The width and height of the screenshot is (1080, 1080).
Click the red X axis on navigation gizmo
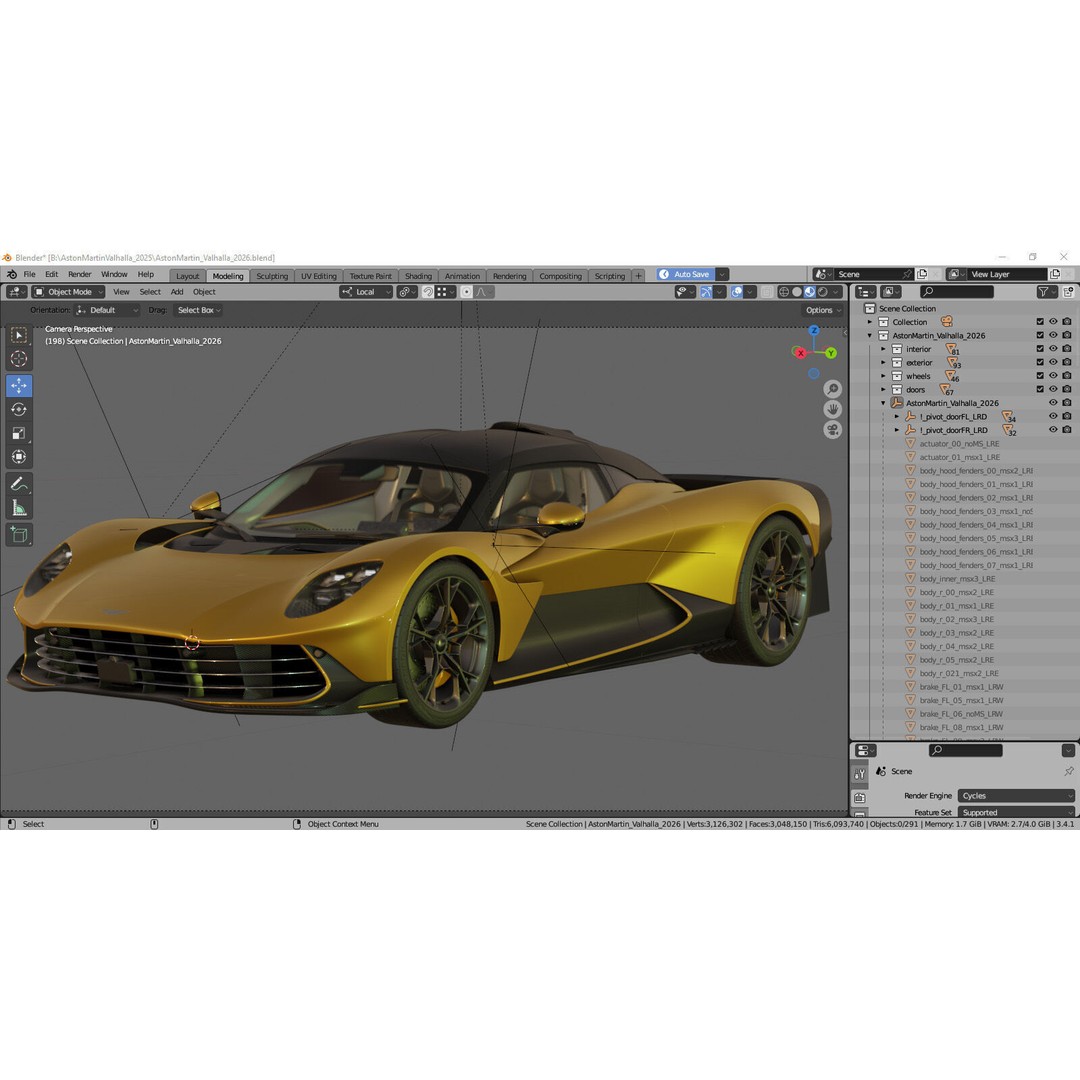point(800,353)
